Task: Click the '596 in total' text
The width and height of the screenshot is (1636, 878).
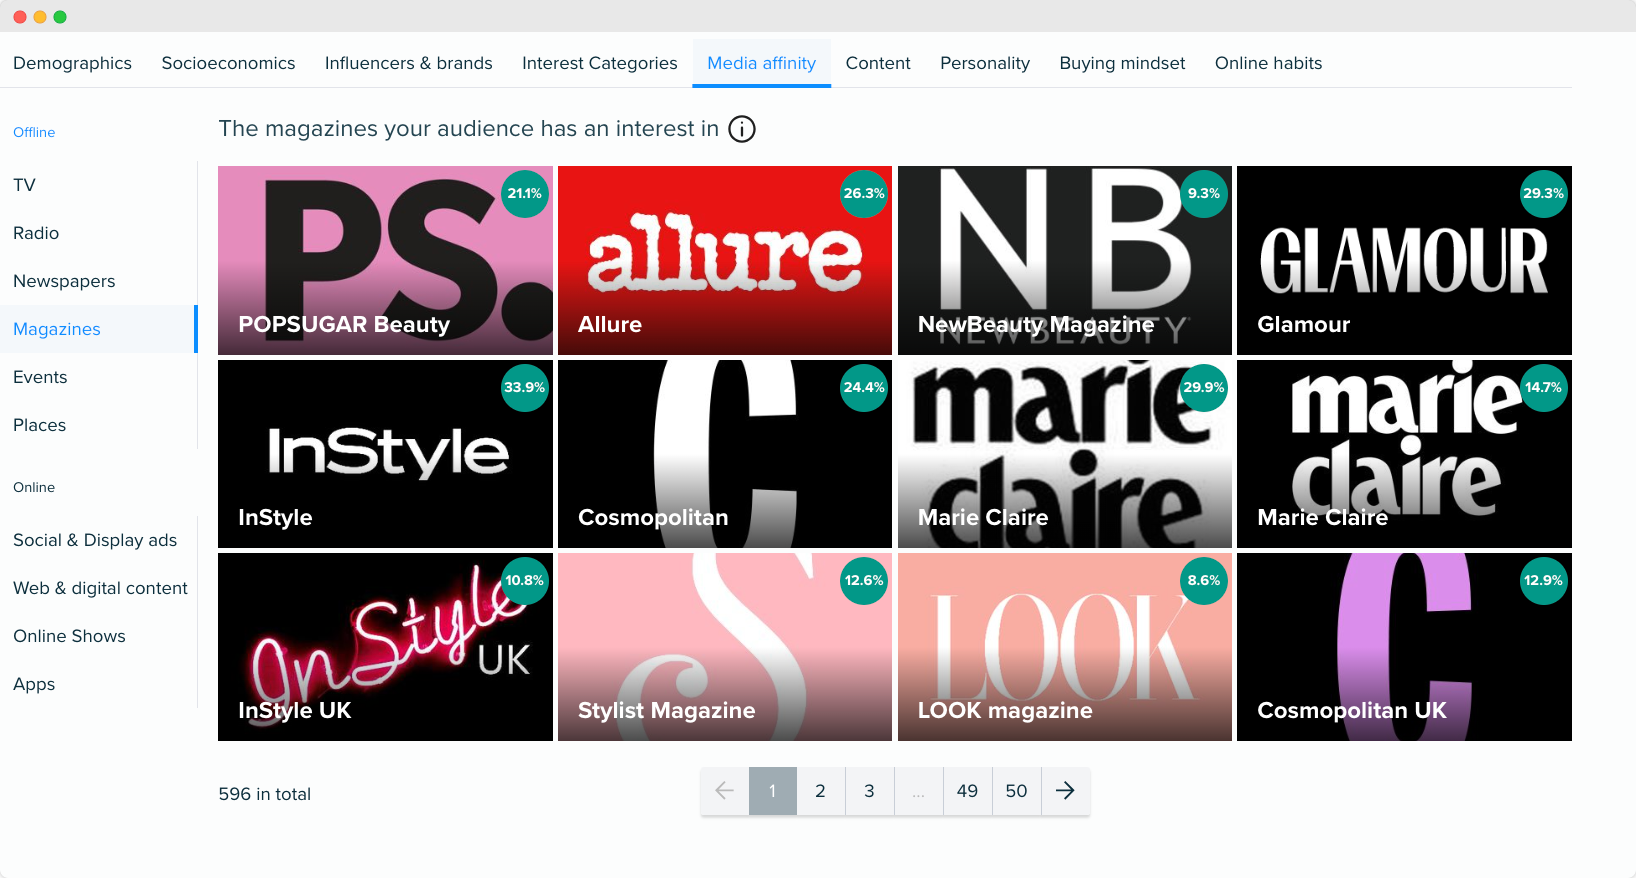Action: pos(264,794)
